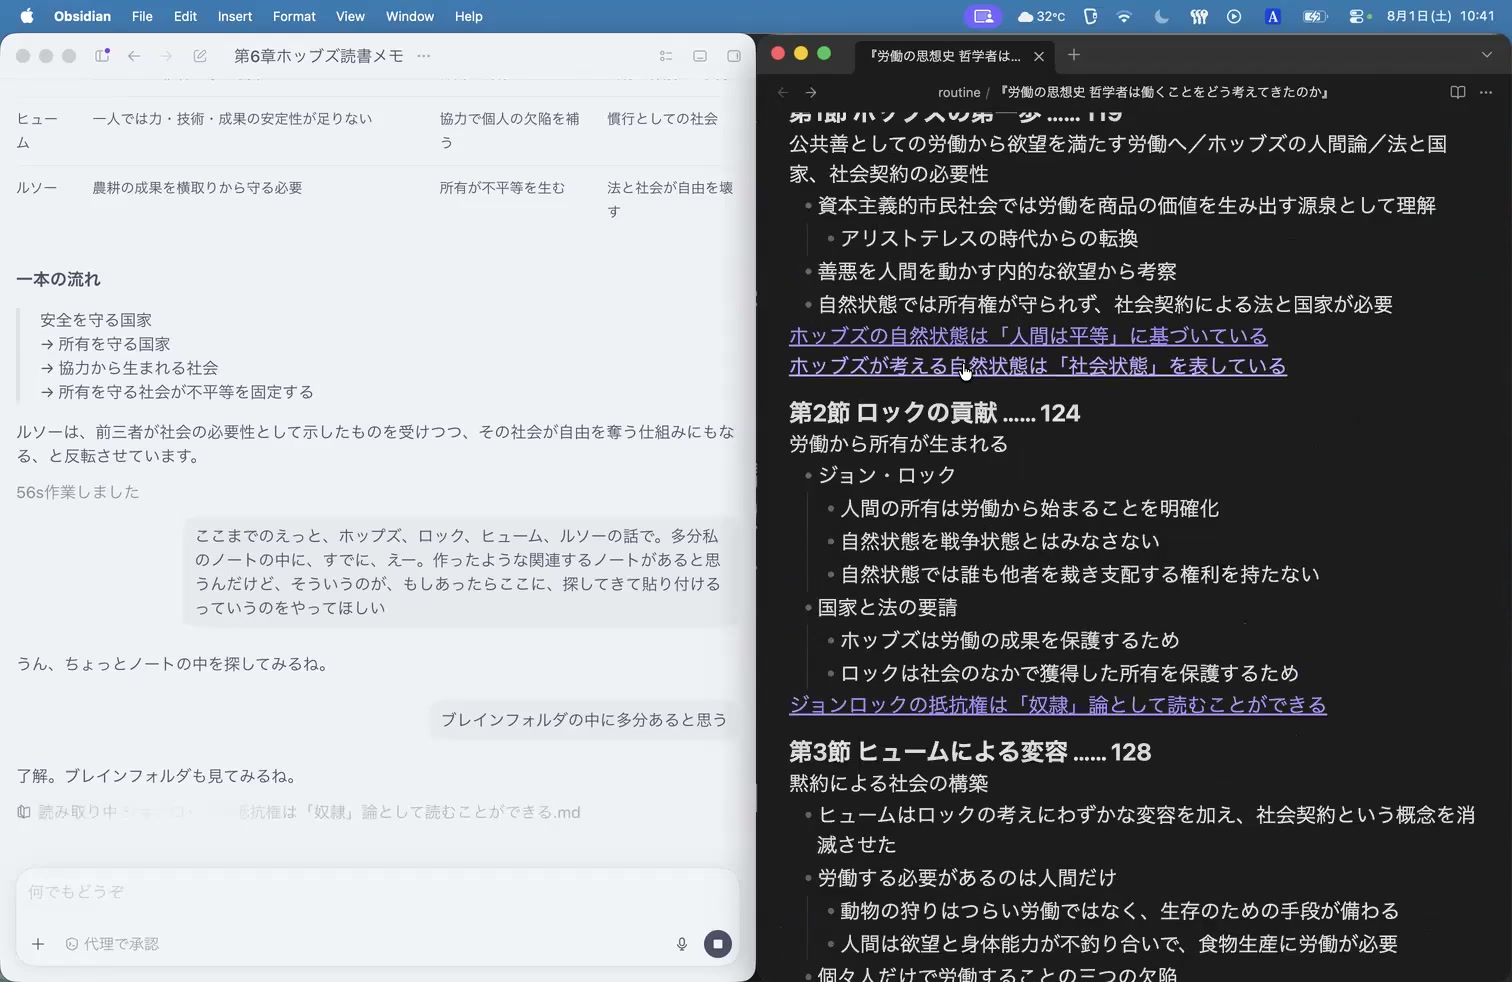Open link ホッブズが考える自然状態は「社会状態」を表している
Image resolution: width=1512 pixels, height=982 pixels.
click(1038, 366)
